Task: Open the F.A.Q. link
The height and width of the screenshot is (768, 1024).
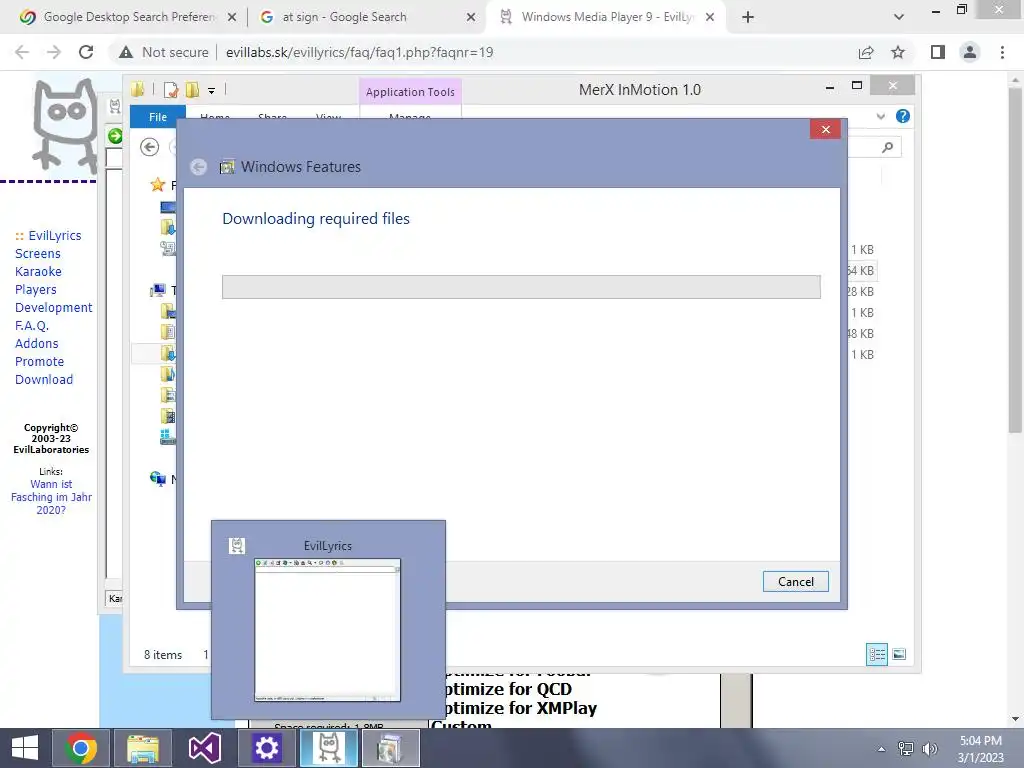Action: (x=32, y=325)
